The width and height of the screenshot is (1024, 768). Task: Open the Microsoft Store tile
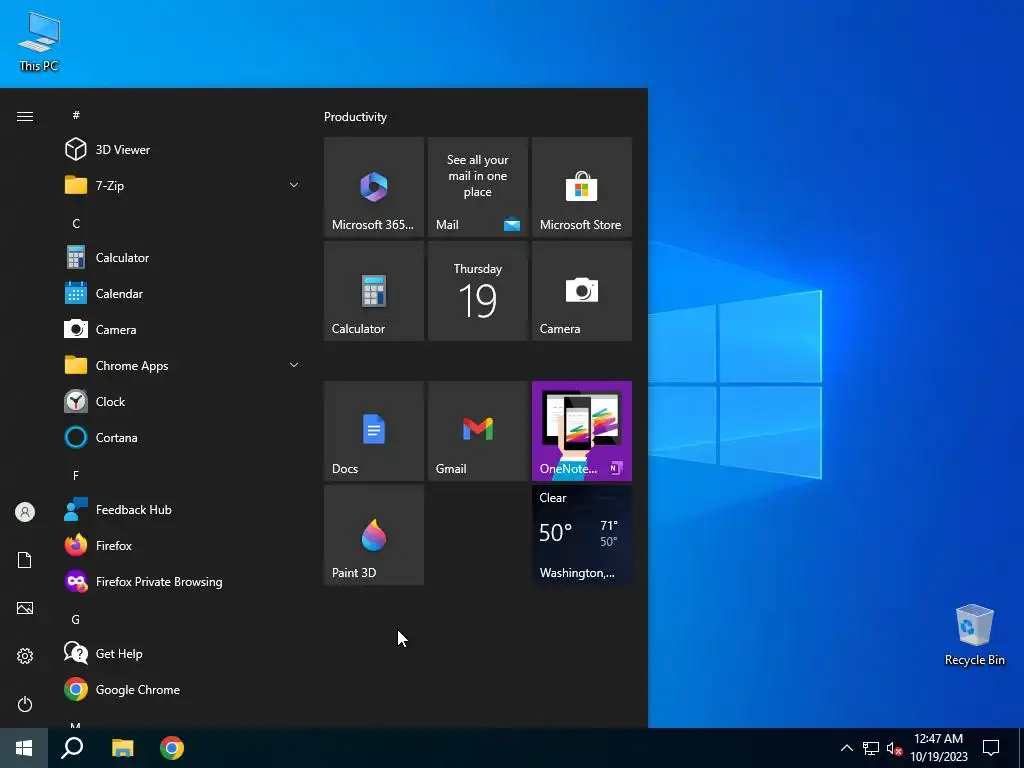[x=582, y=187]
